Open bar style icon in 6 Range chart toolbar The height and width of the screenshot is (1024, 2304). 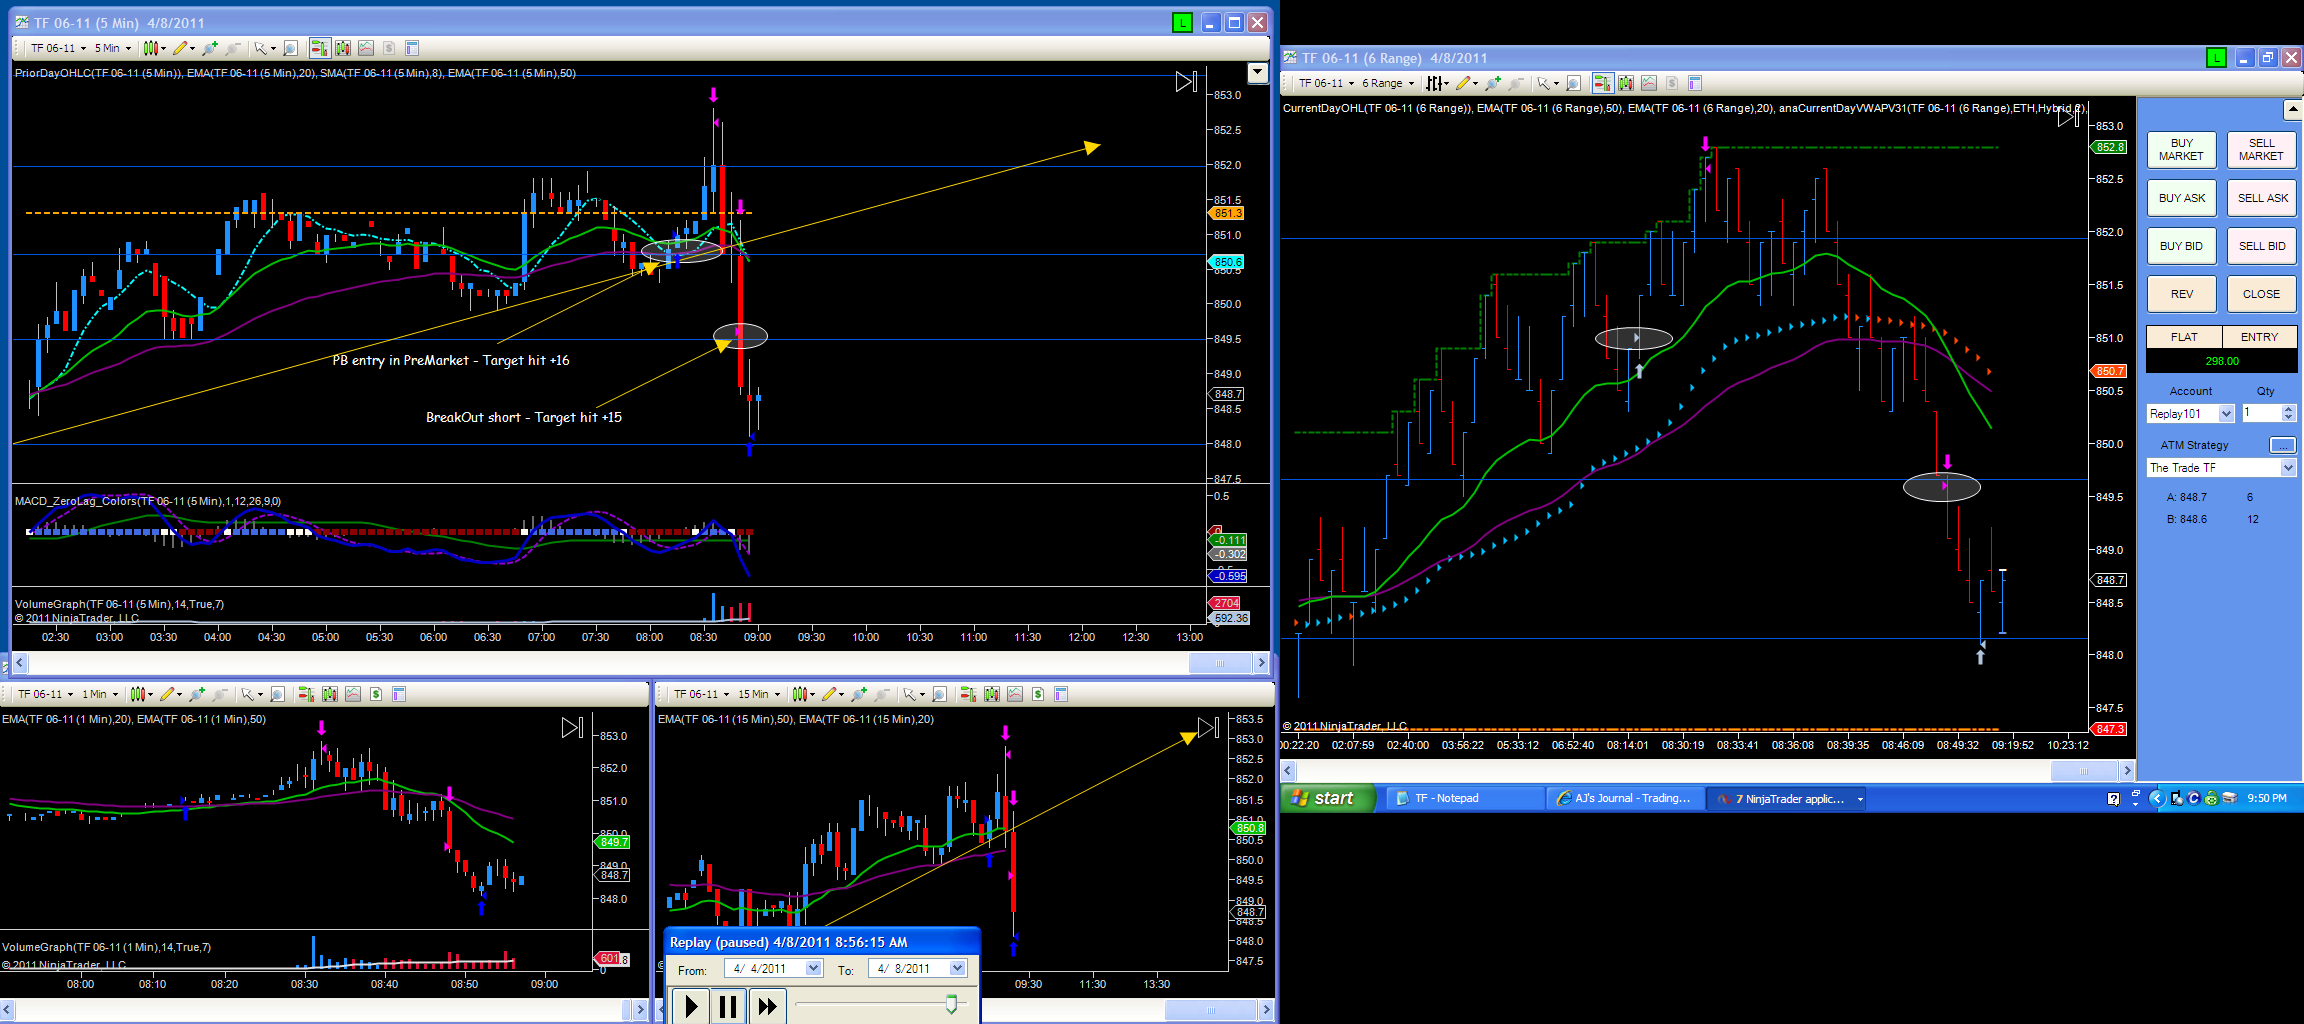pyautogui.click(x=1437, y=83)
